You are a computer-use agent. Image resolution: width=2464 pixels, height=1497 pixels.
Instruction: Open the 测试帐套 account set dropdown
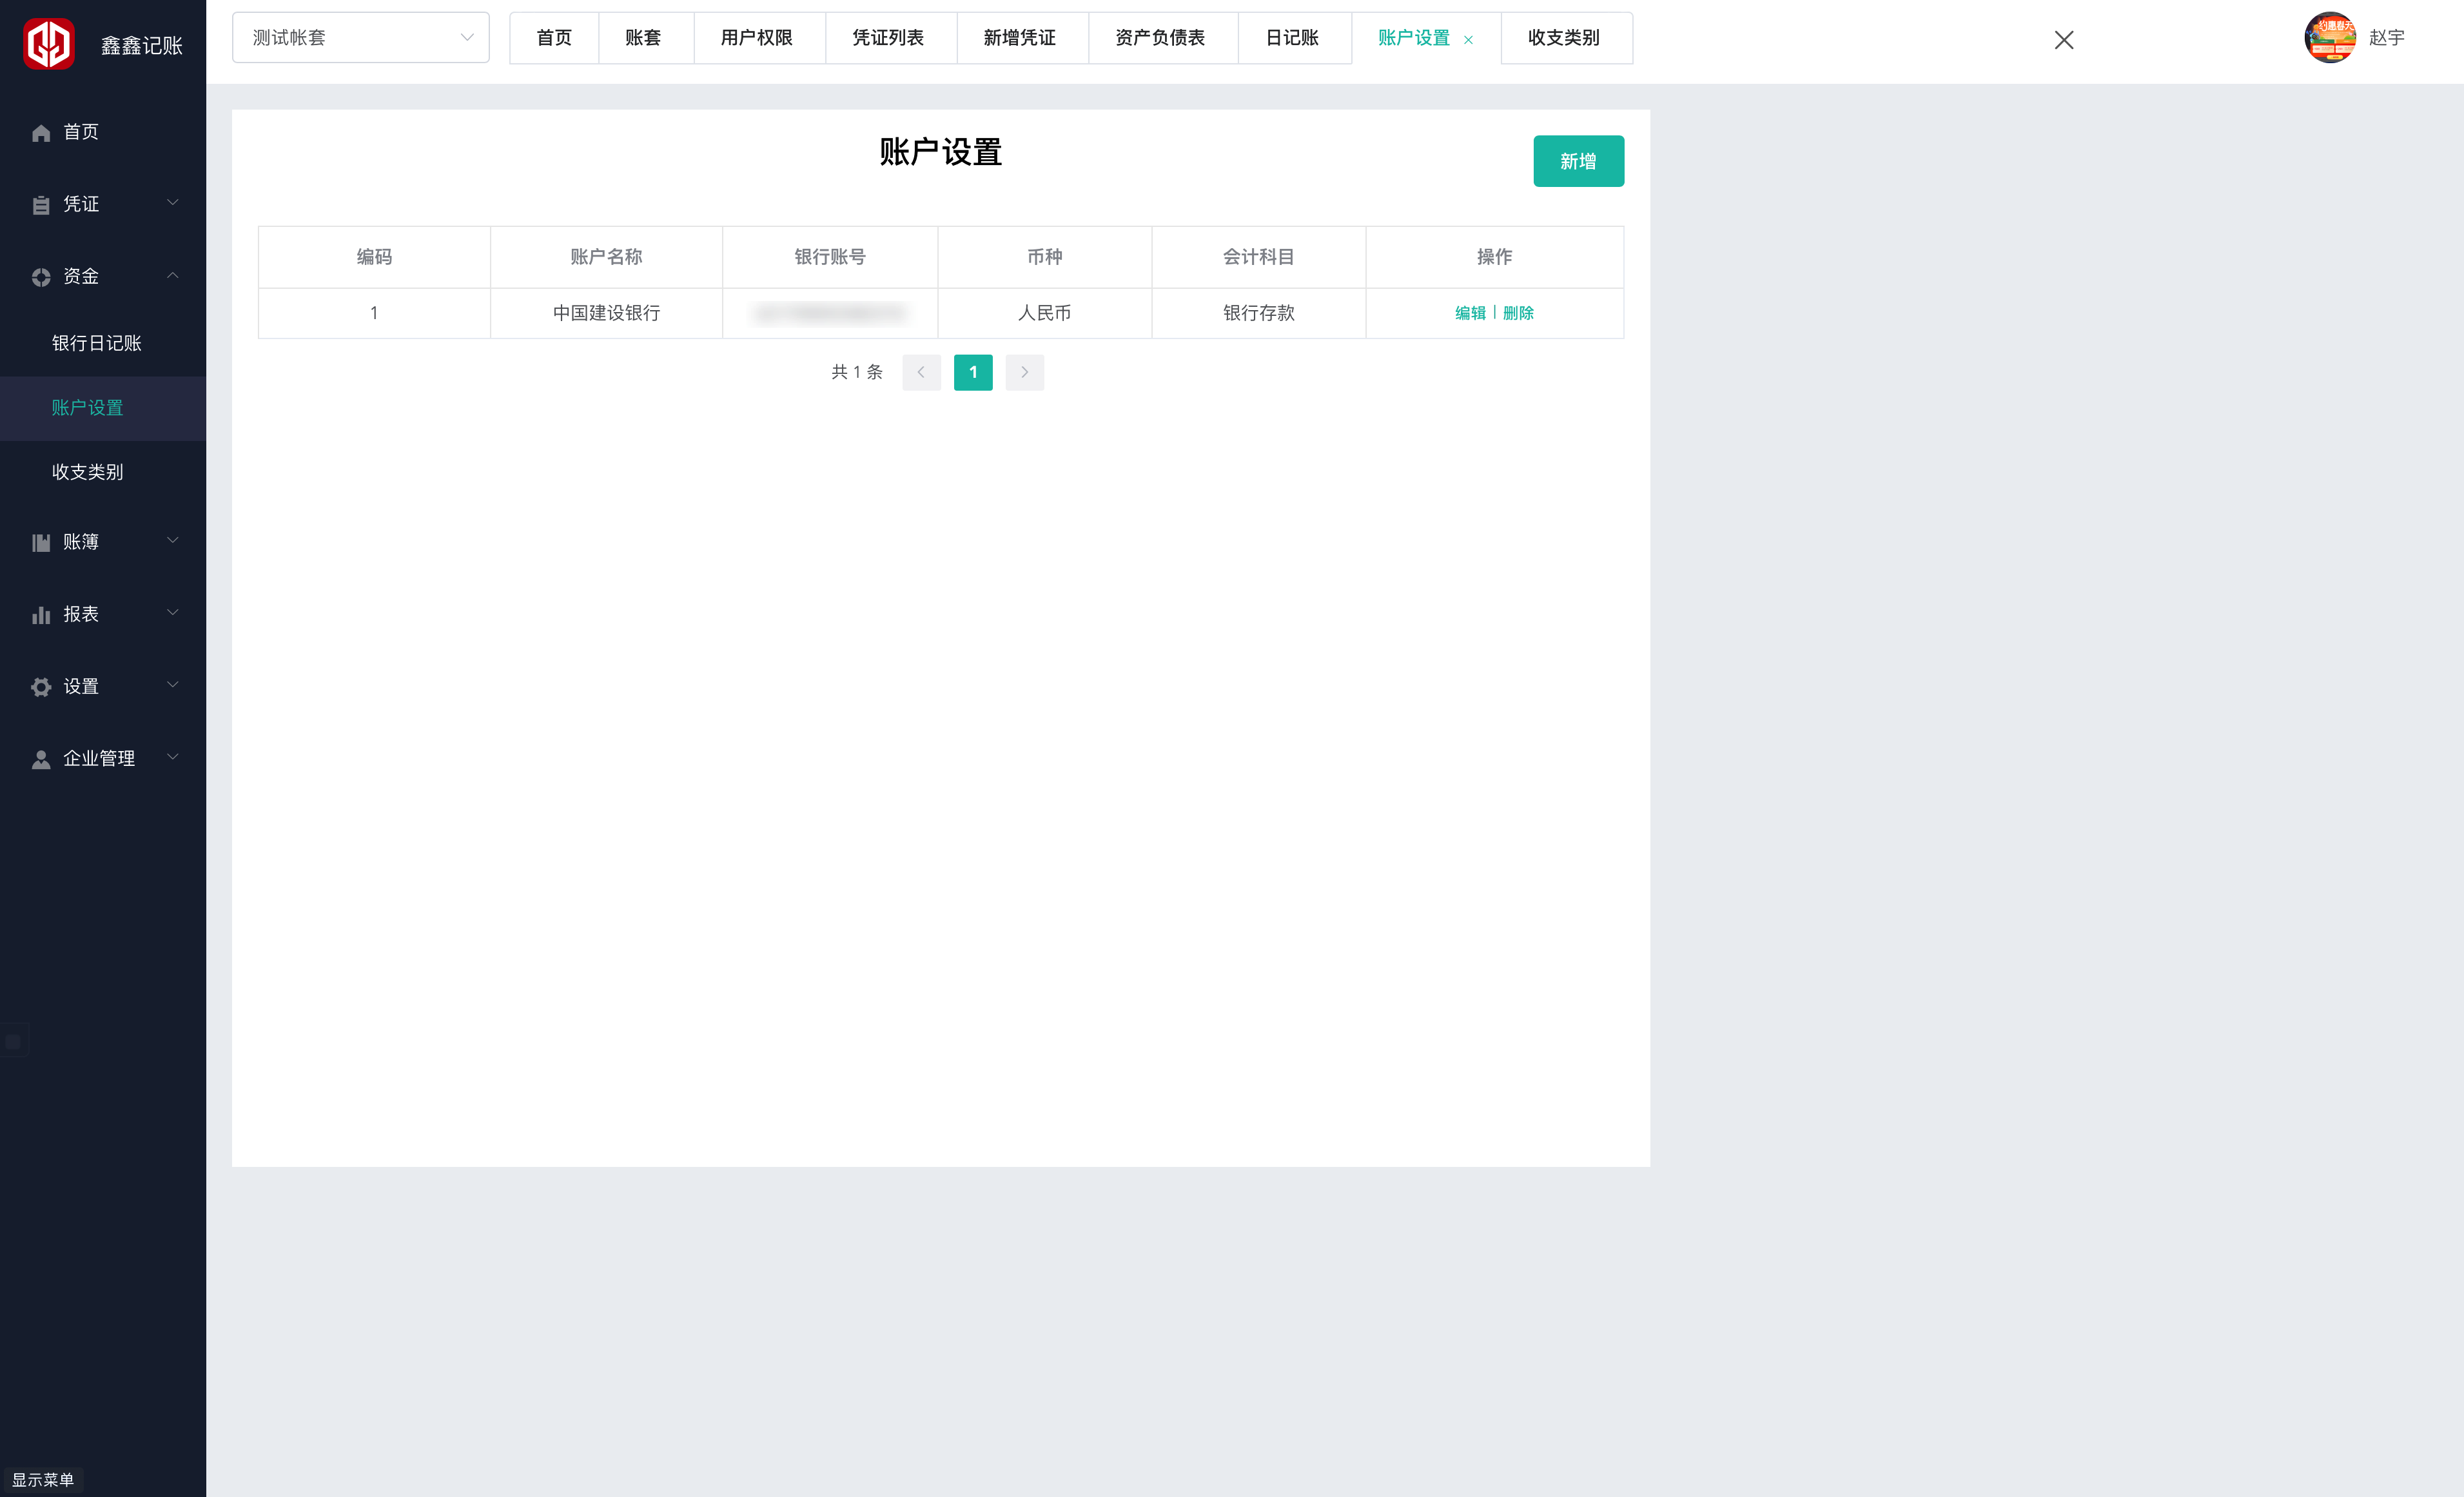point(361,38)
